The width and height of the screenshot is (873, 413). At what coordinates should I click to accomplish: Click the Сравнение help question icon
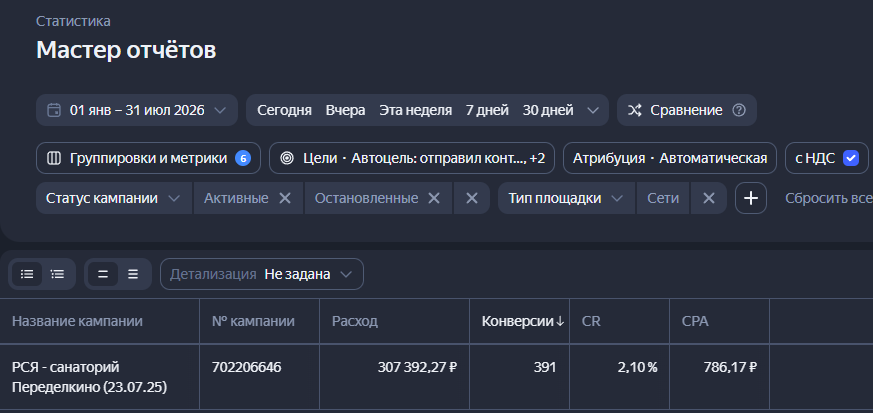point(738,110)
